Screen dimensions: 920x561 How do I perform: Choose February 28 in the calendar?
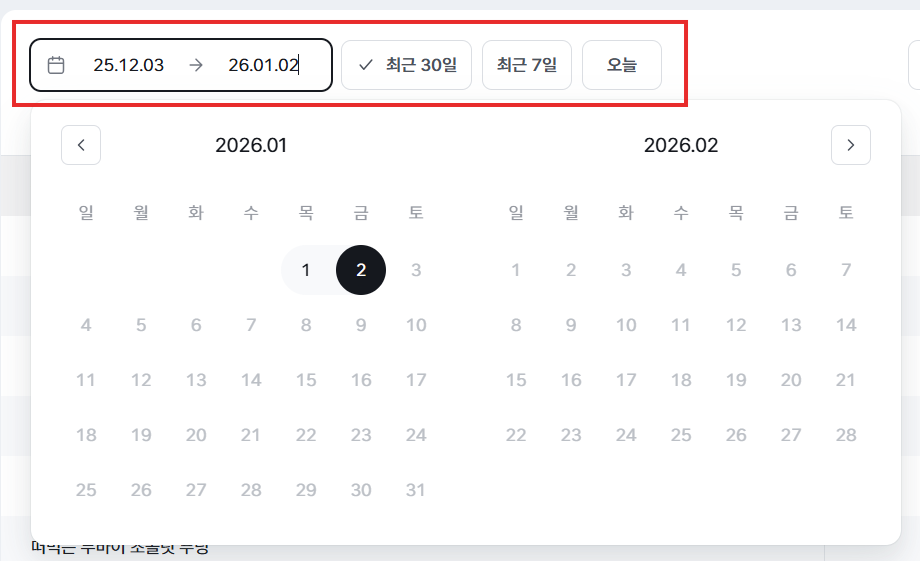(x=846, y=435)
